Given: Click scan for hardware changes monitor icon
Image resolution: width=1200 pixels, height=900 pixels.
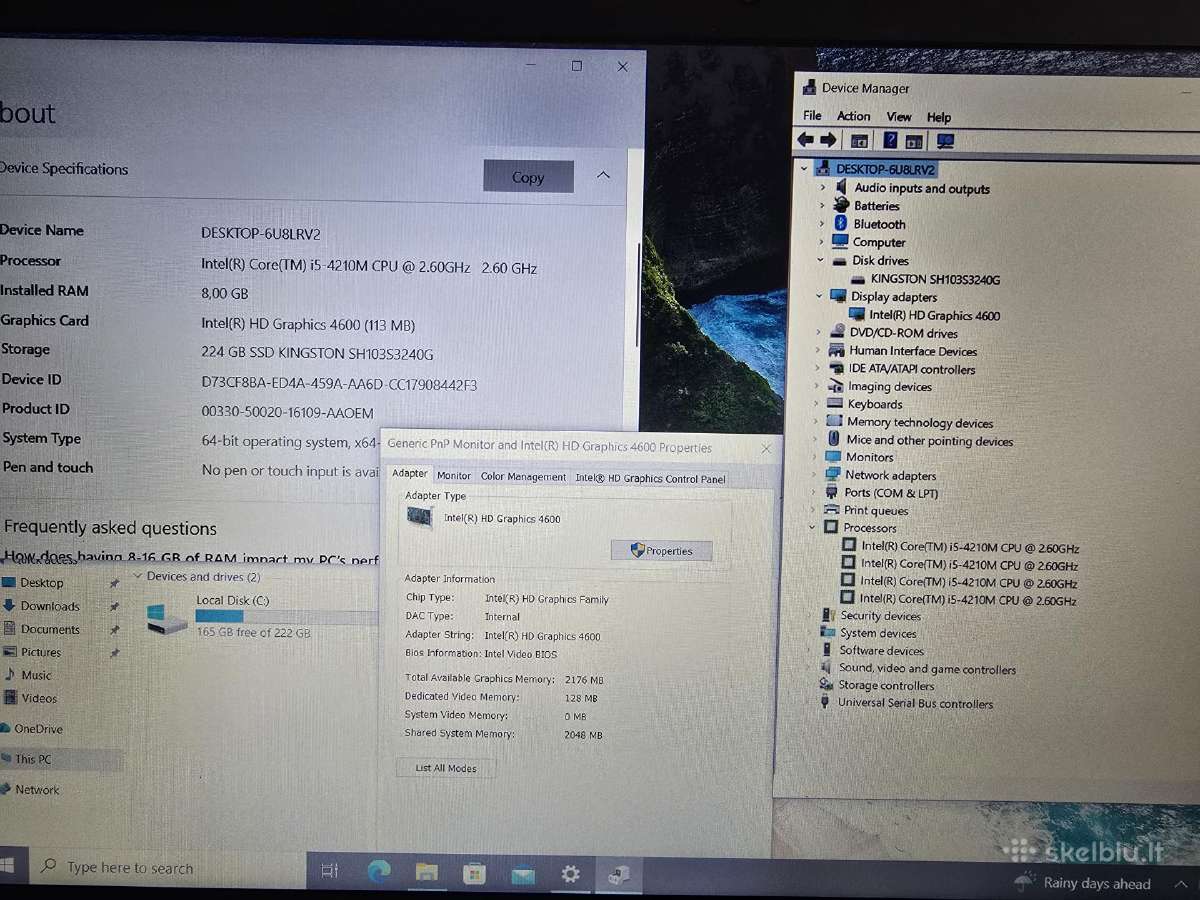Looking at the screenshot, I should (x=945, y=142).
